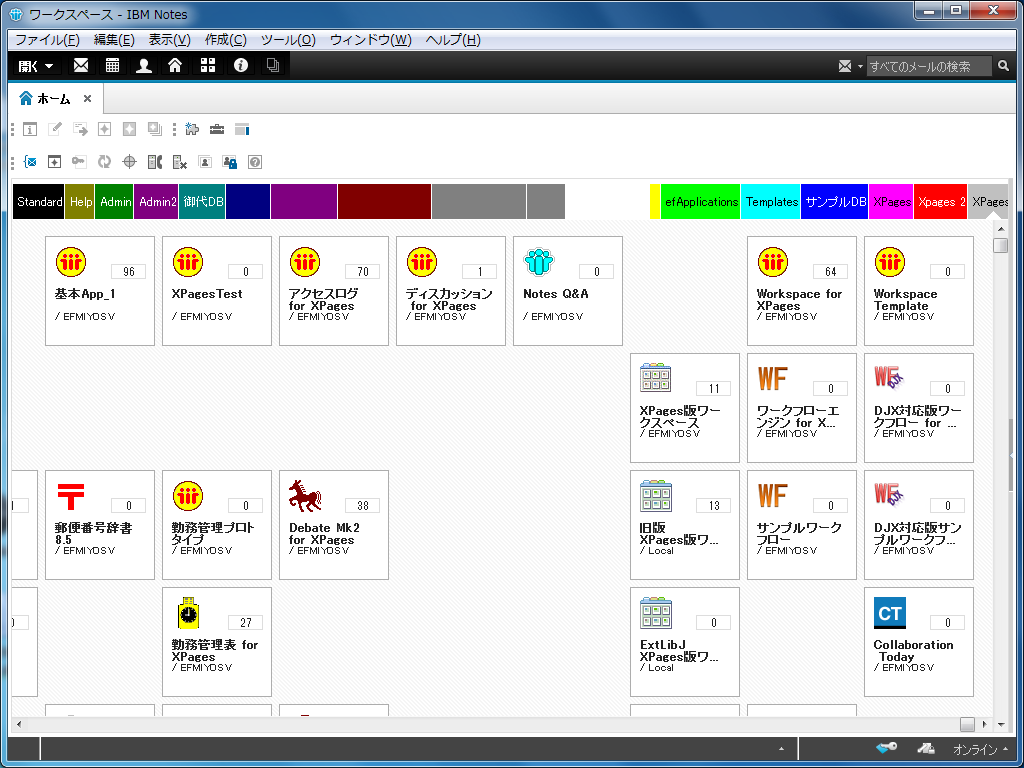The height and width of the screenshot is (768, 1024).
Task: Switch to the green Admin workspace tab
Action: [x=115, y=202]
